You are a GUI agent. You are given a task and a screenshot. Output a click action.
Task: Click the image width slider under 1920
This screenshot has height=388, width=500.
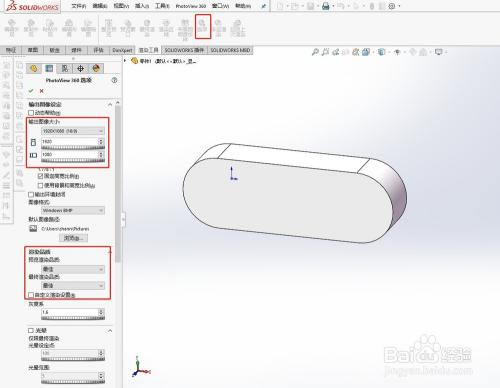(73, 148)
